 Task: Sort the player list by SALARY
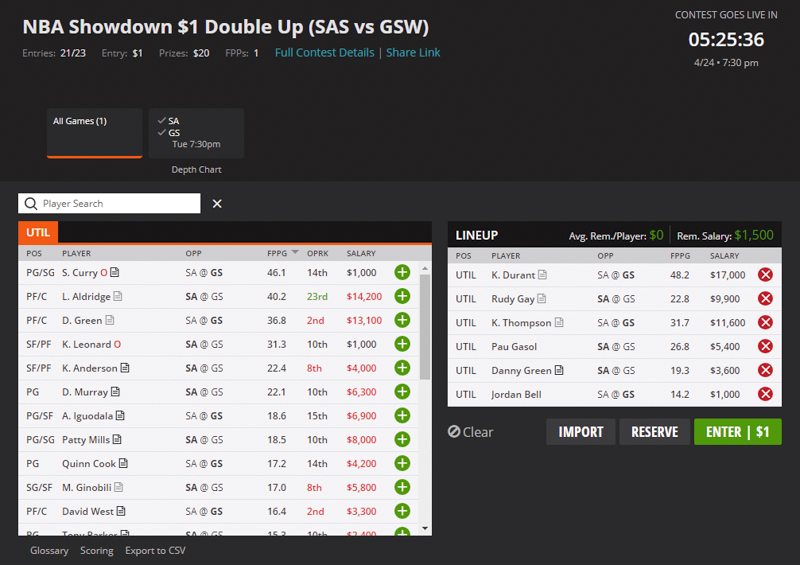click(361, 253)
